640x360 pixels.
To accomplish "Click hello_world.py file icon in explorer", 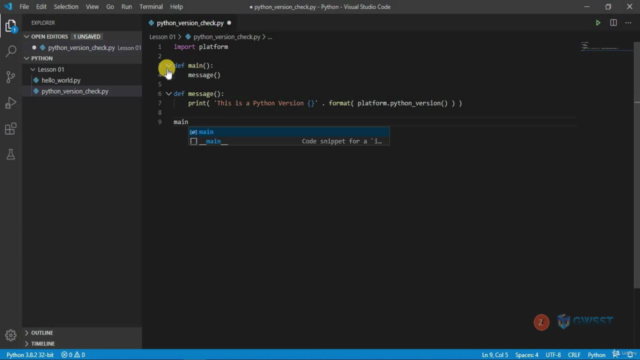I will pos(36,80).
